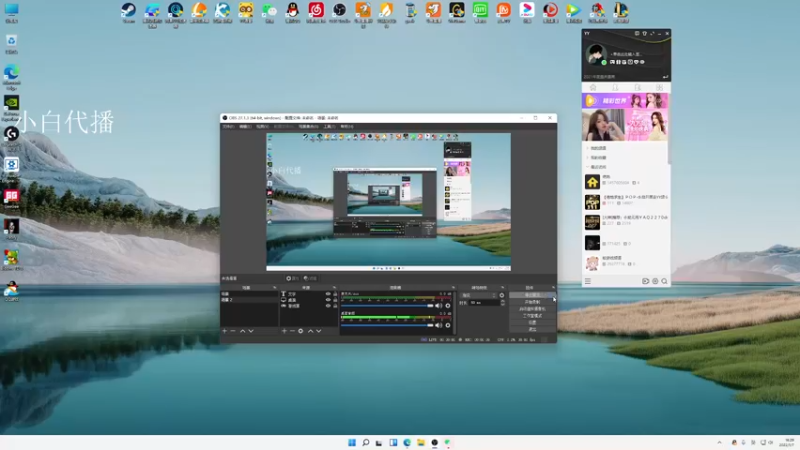
Task: Remove the selected source in OBS
Action: coord(292,331)
